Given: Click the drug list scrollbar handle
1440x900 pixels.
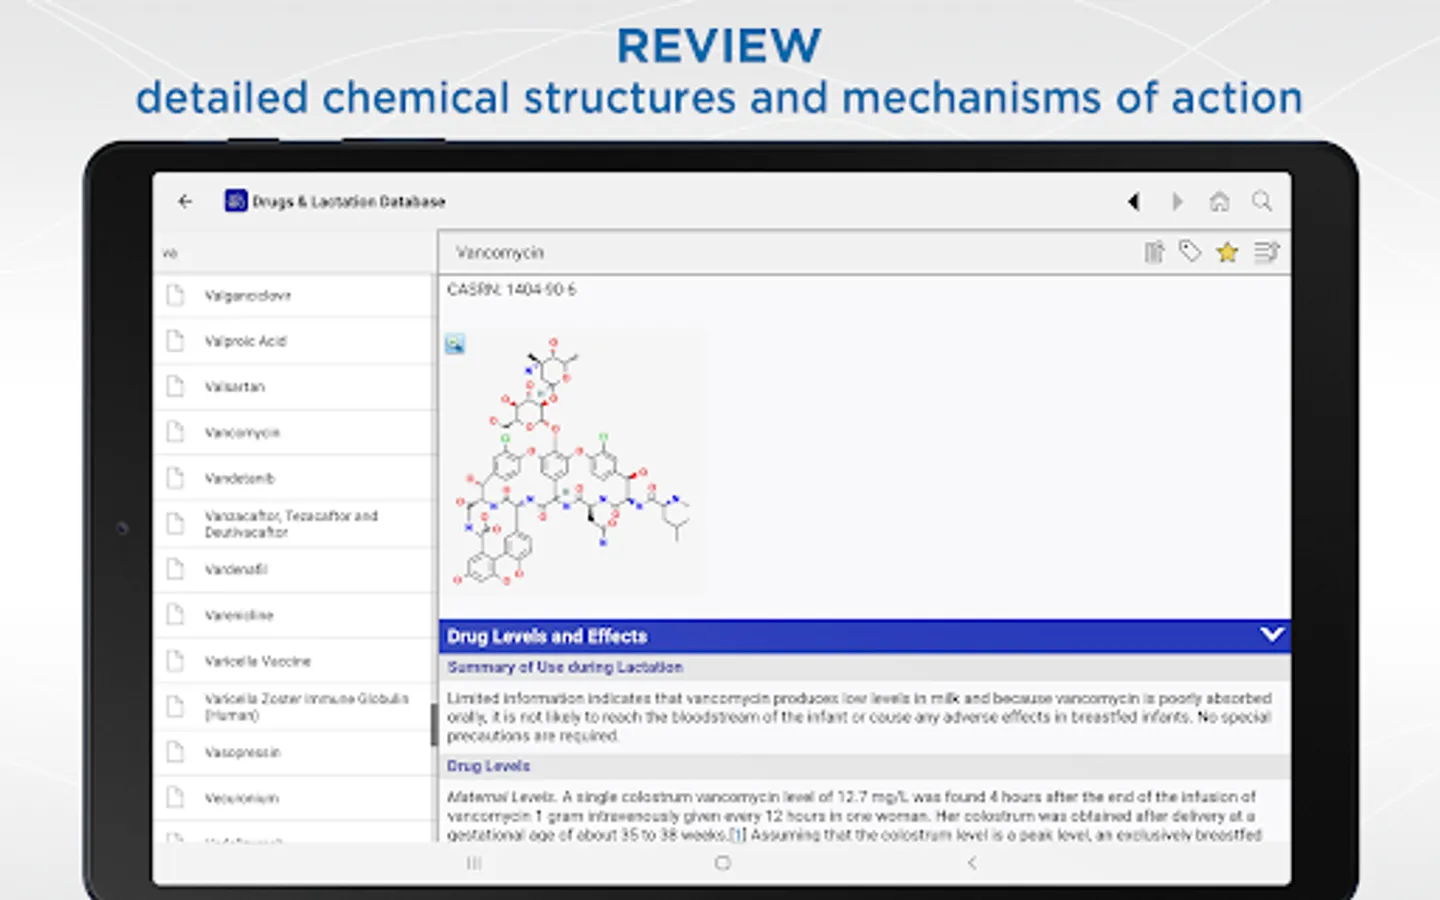Looking at the screenshot, I should tap(434, 725).
